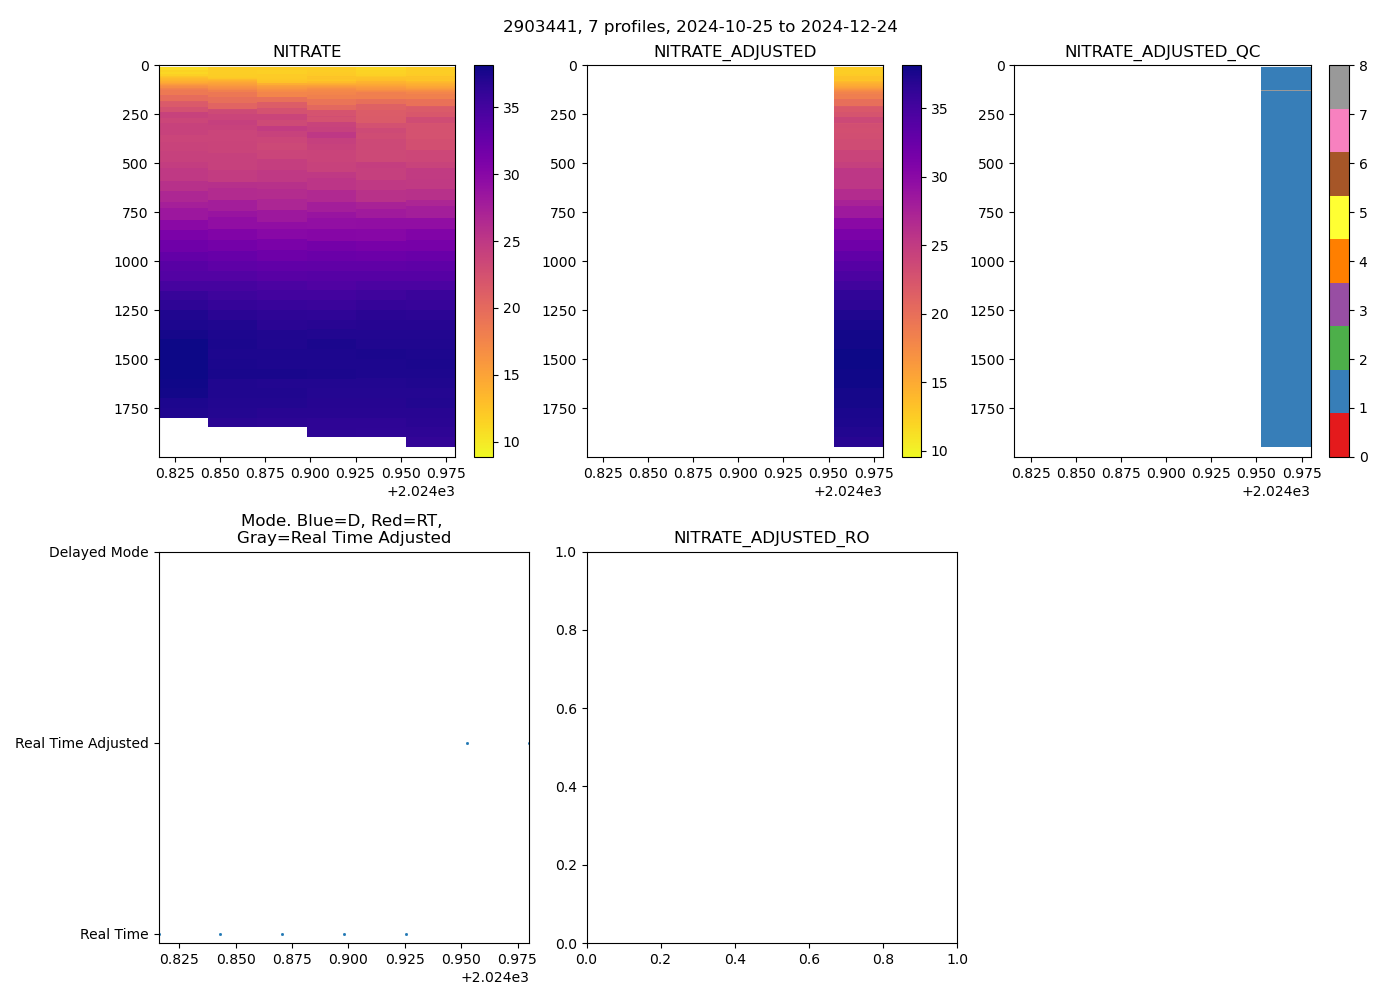Viewport: 1400px width, 1000px height.
Task: Select the orange segment in QC colorbar
Action: [1339, 261]
